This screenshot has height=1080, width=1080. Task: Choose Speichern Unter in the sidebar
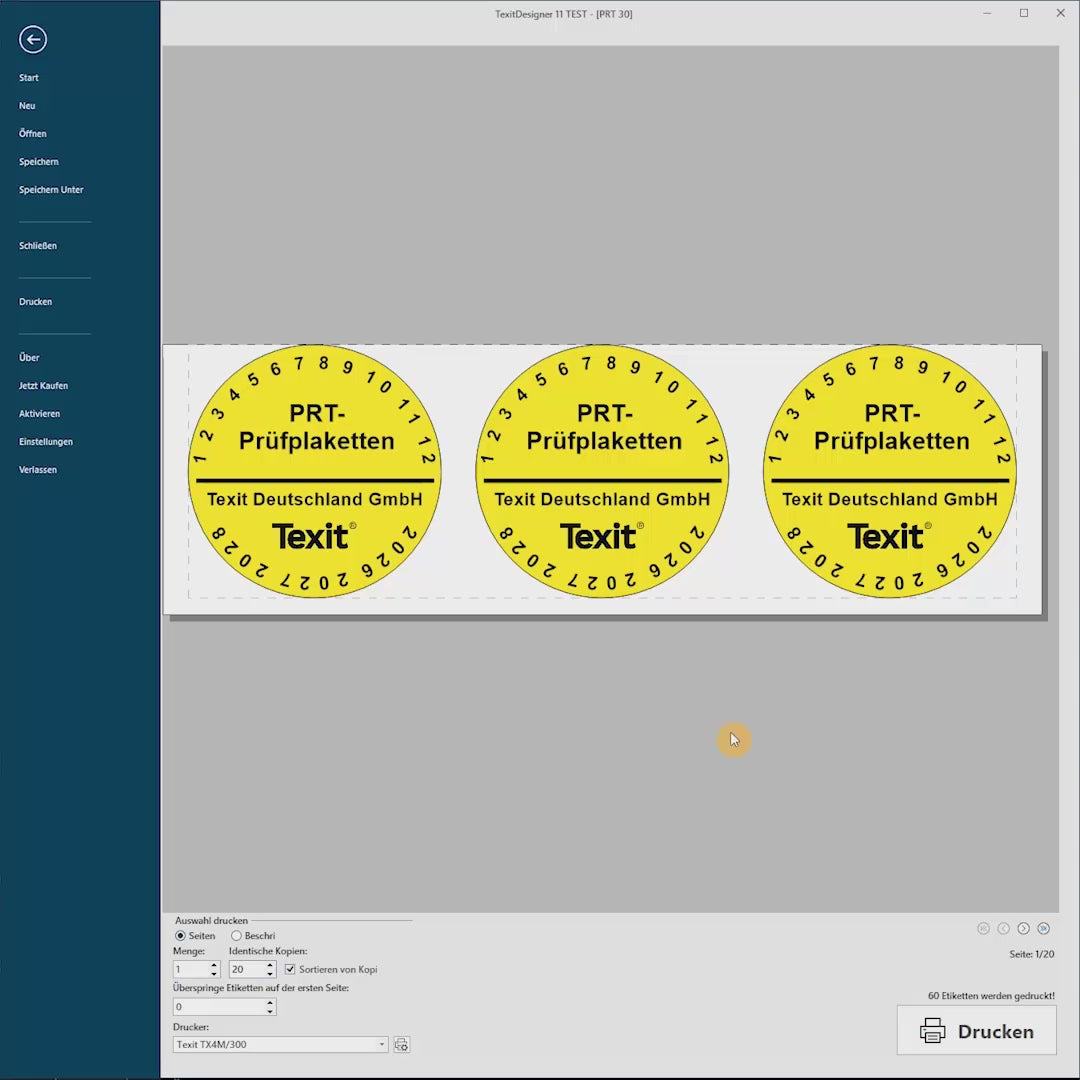(x=51, y=189)
